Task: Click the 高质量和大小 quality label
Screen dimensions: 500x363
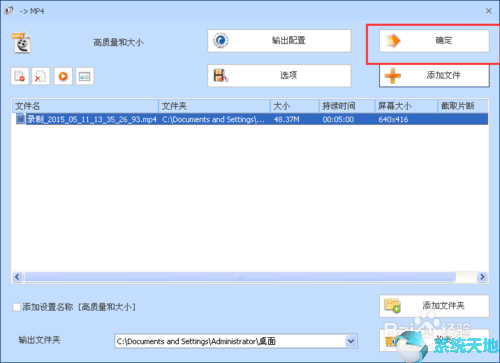Action: pyautogui.click(x=118, y=42)
